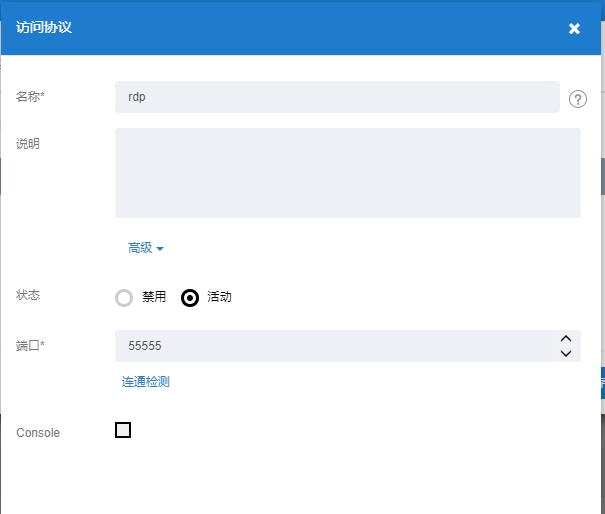Click the 名称 field label
Image resolution: width=605 pixels, height=514 pixels.
click(x=31, y=97)
